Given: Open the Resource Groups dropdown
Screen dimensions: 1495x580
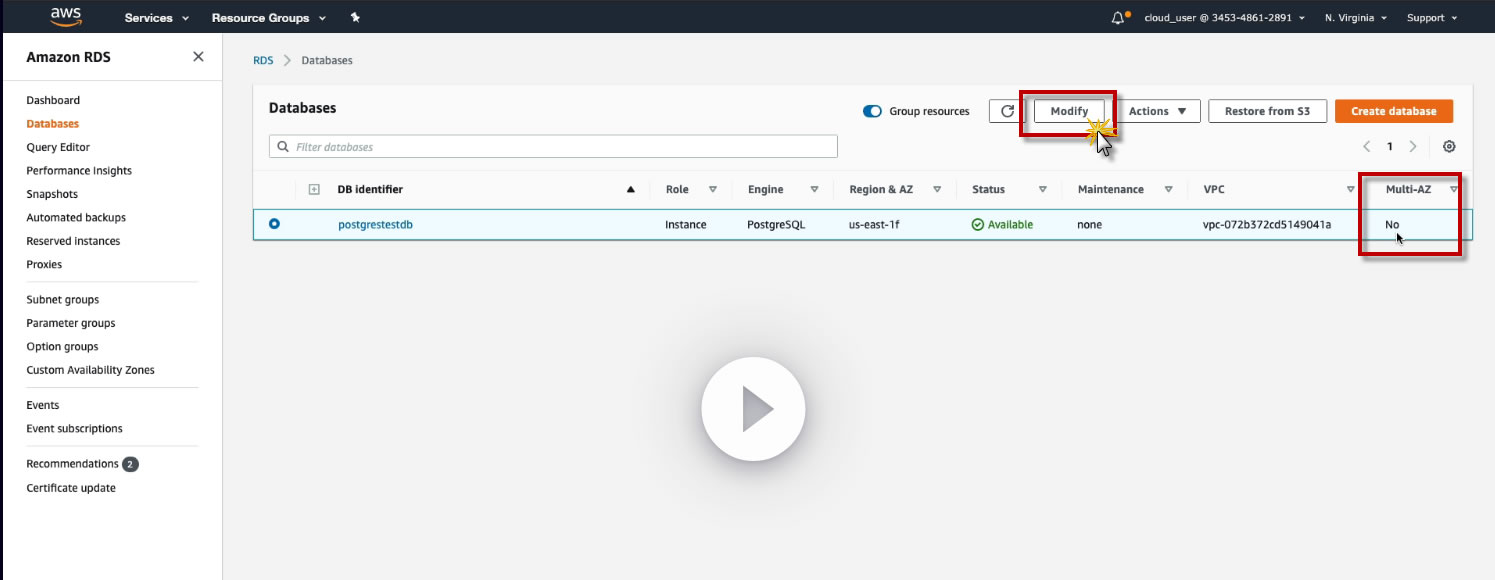Looking at the screenshot, I should coord(268,18).
